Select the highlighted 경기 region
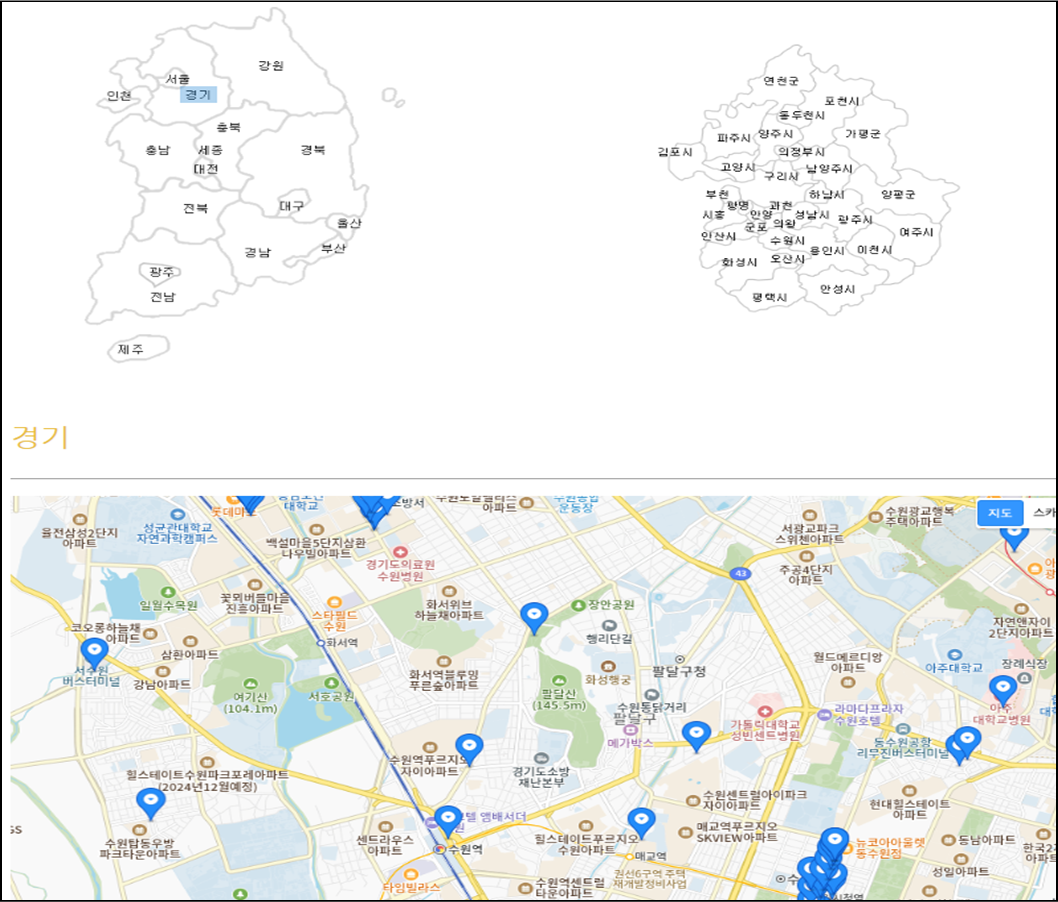 pos(198,95)
